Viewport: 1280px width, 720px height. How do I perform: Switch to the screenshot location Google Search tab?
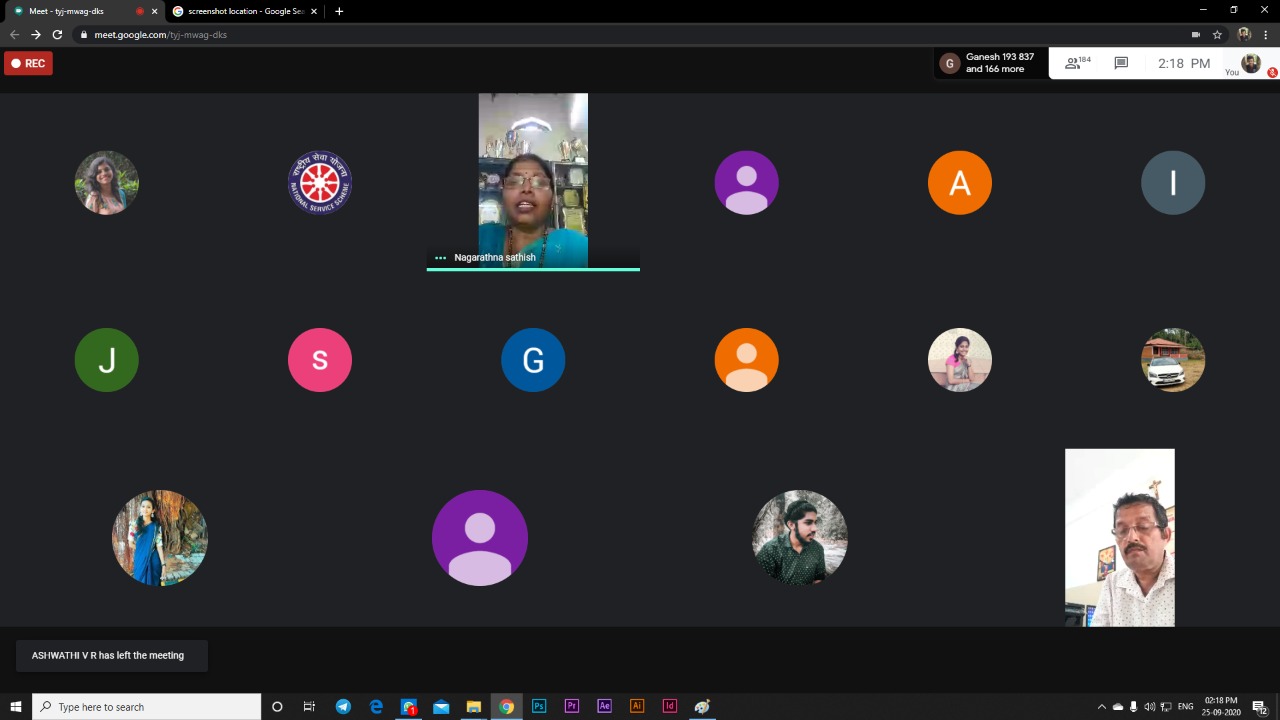coord(245,11)
